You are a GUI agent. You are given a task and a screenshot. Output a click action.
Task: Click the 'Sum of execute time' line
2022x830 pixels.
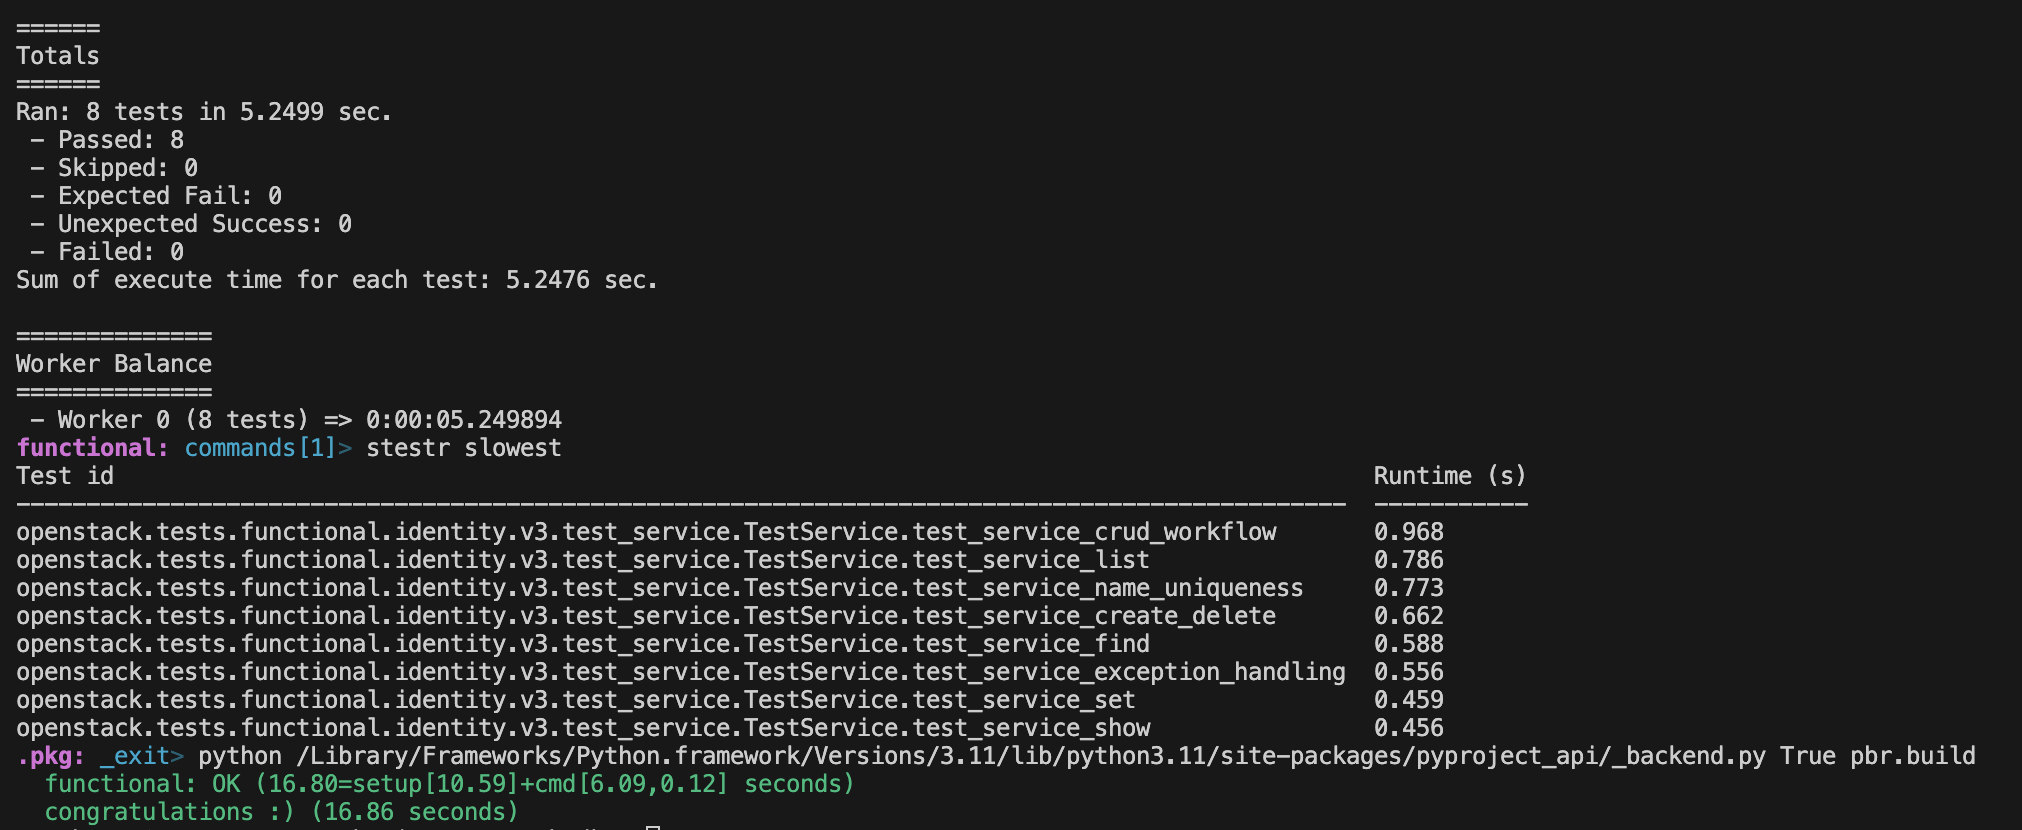click(337, 280)
